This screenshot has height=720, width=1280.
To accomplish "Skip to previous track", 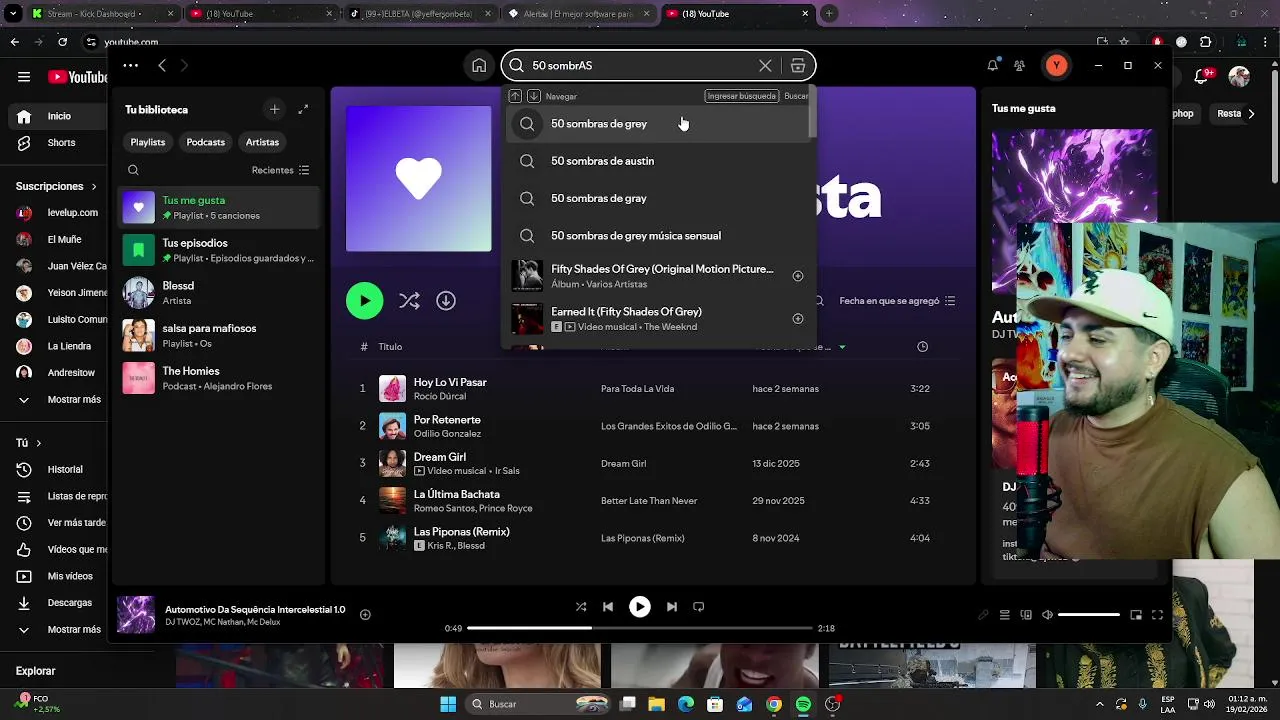I will pyautogui.click(x=608, y=607).
